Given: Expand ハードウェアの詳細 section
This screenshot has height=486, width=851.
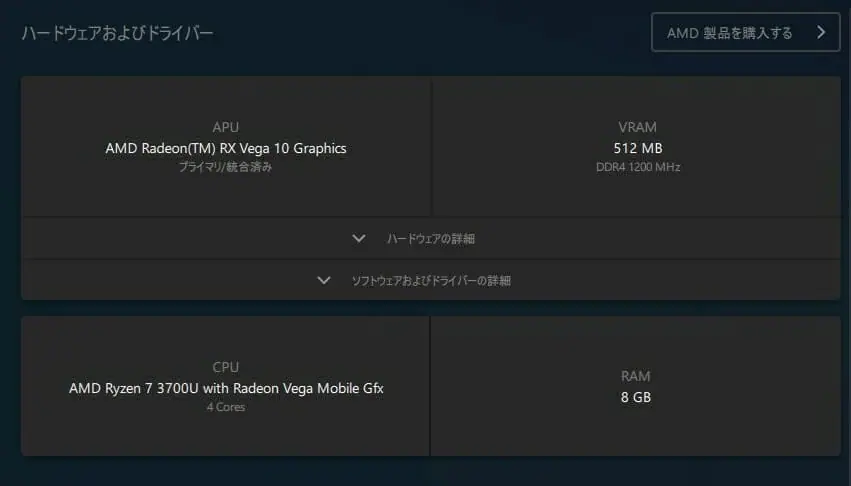Looking at the screenshot, I should (430, 238).
